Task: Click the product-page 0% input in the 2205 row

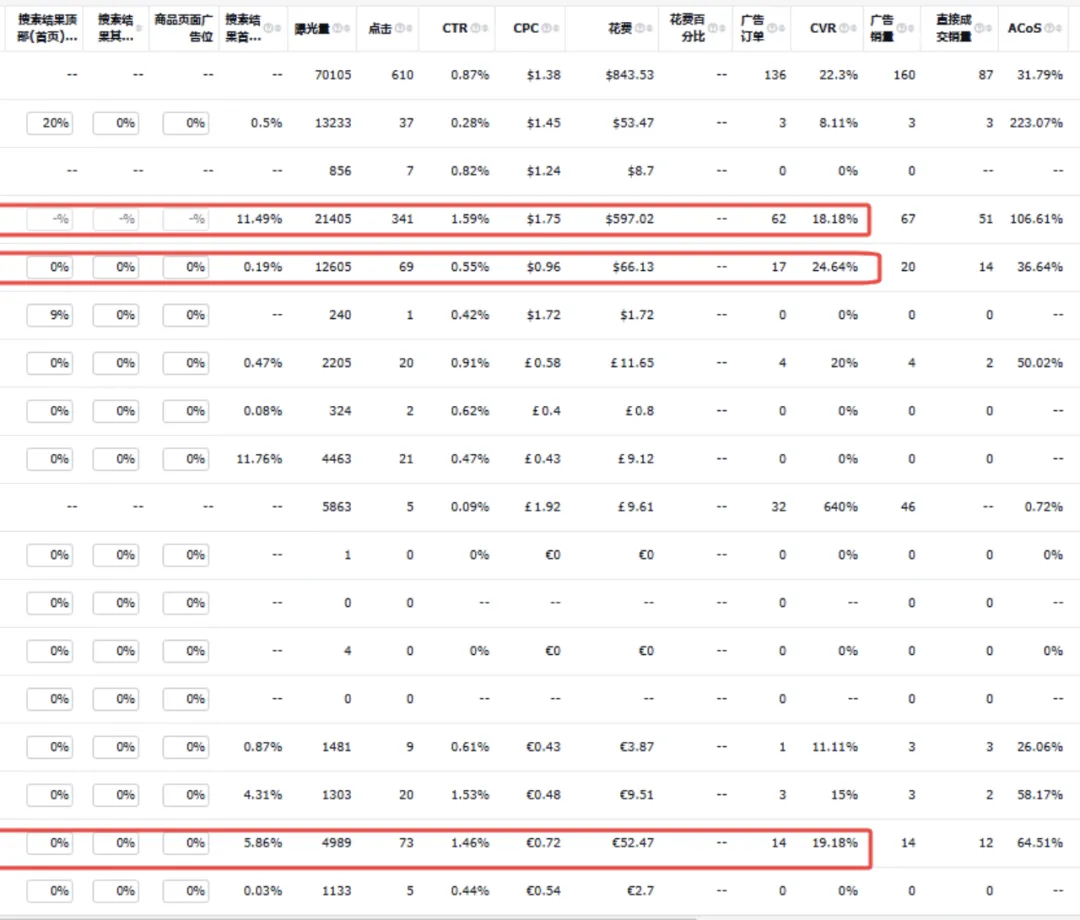Action: (186, 363)
